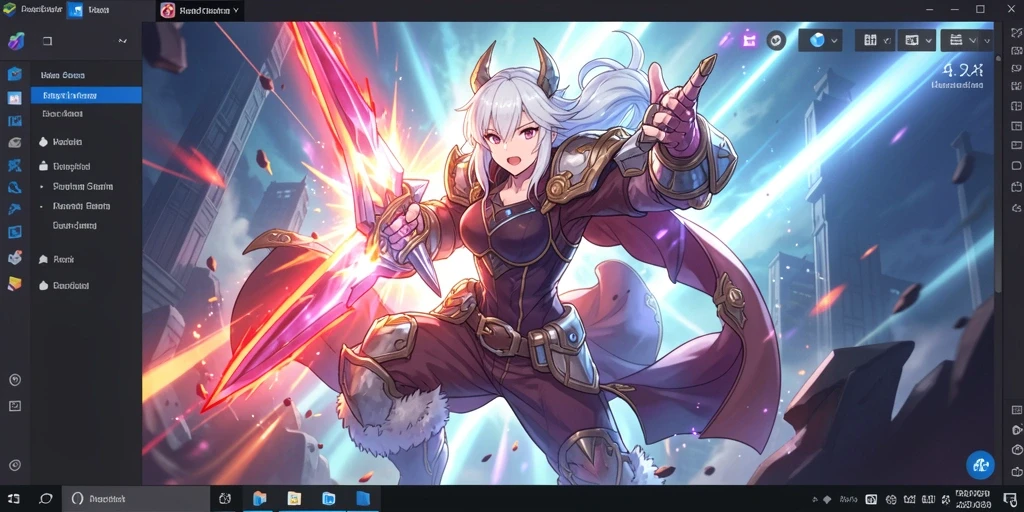Switch to the tab with blue music icon
Image resolution: width=1024 pixels, height=512 pixels.
pyautogui.click(x=88, y=10)
